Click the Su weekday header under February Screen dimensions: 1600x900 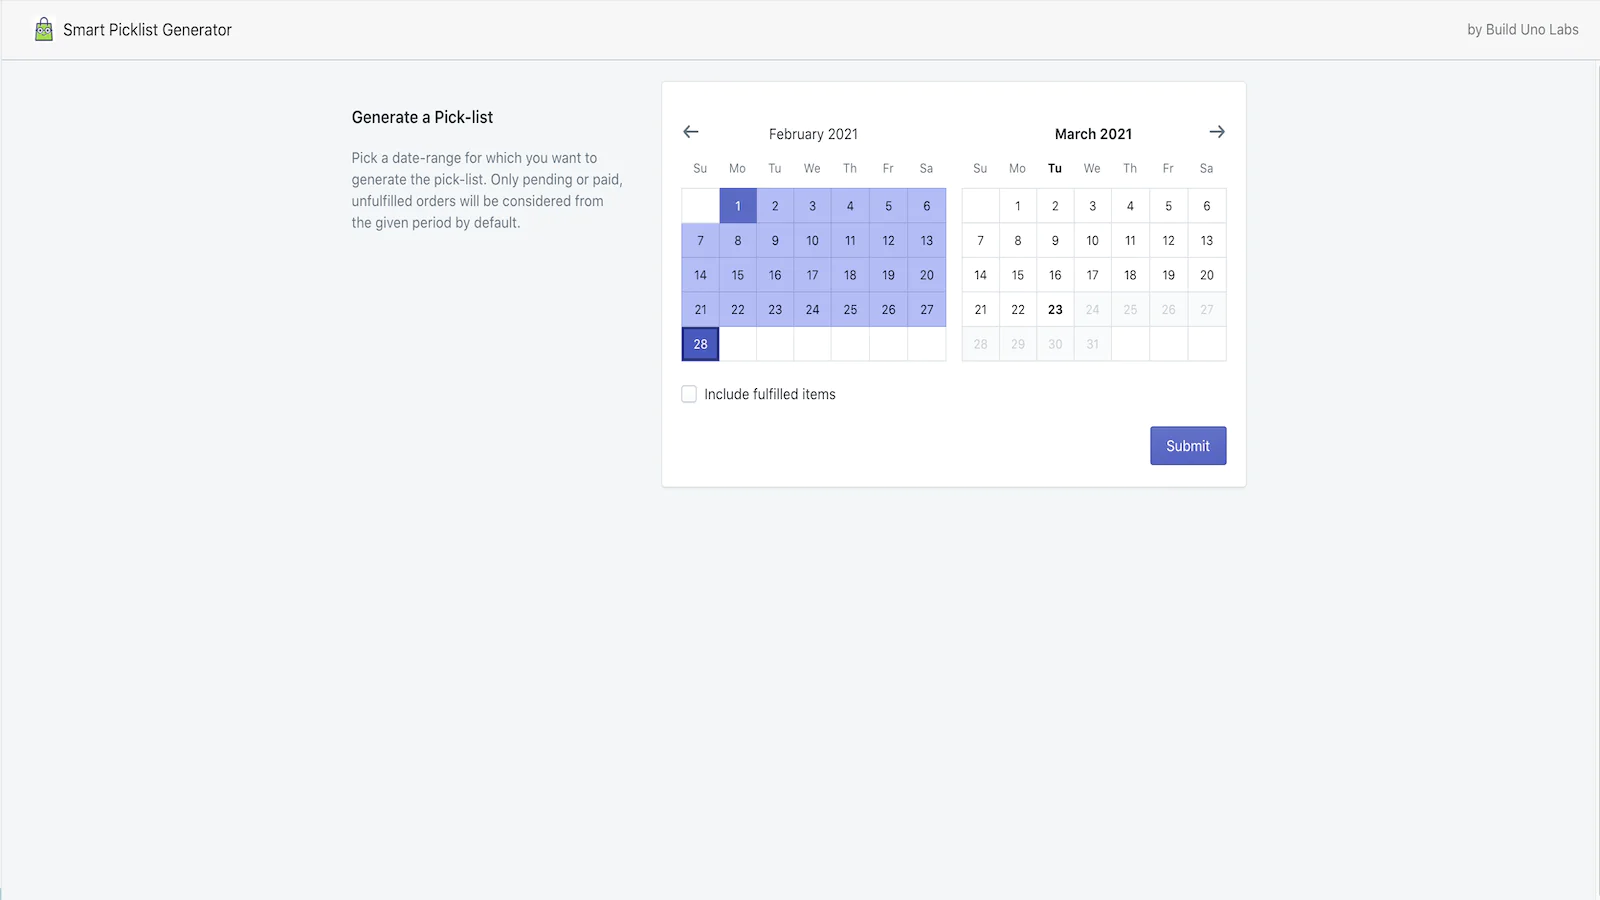click(x=699, y=168)
